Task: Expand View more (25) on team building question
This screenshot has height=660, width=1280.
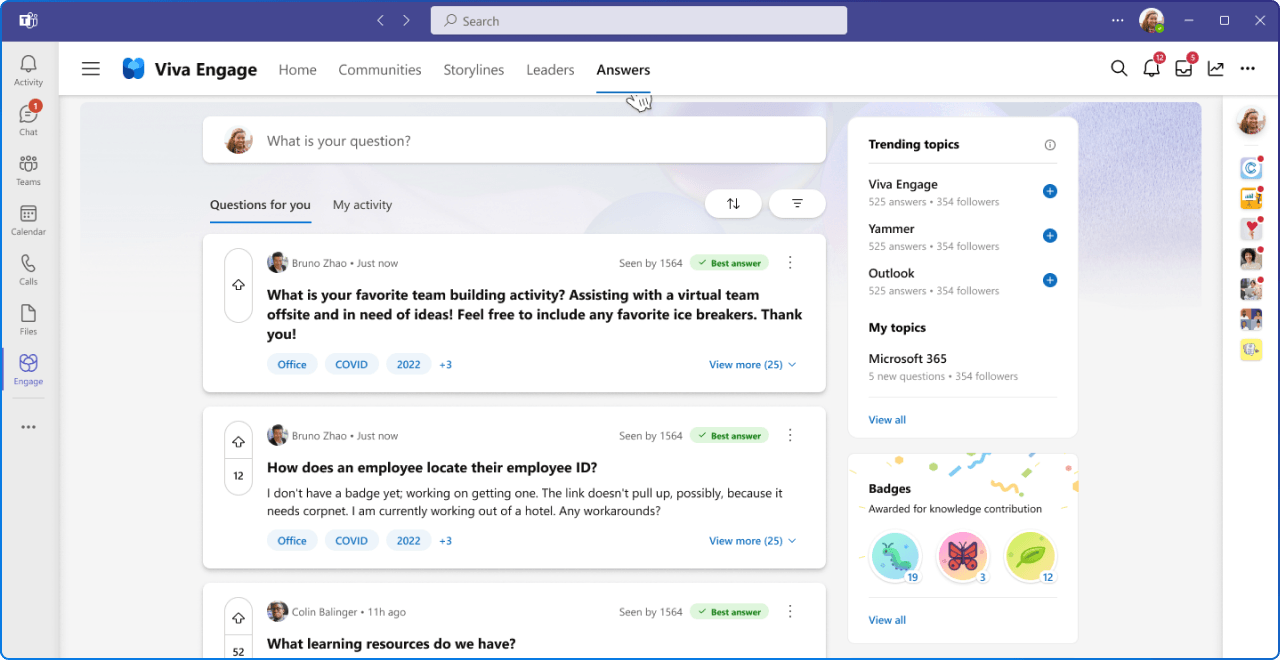Action: [x=753, y=365]
